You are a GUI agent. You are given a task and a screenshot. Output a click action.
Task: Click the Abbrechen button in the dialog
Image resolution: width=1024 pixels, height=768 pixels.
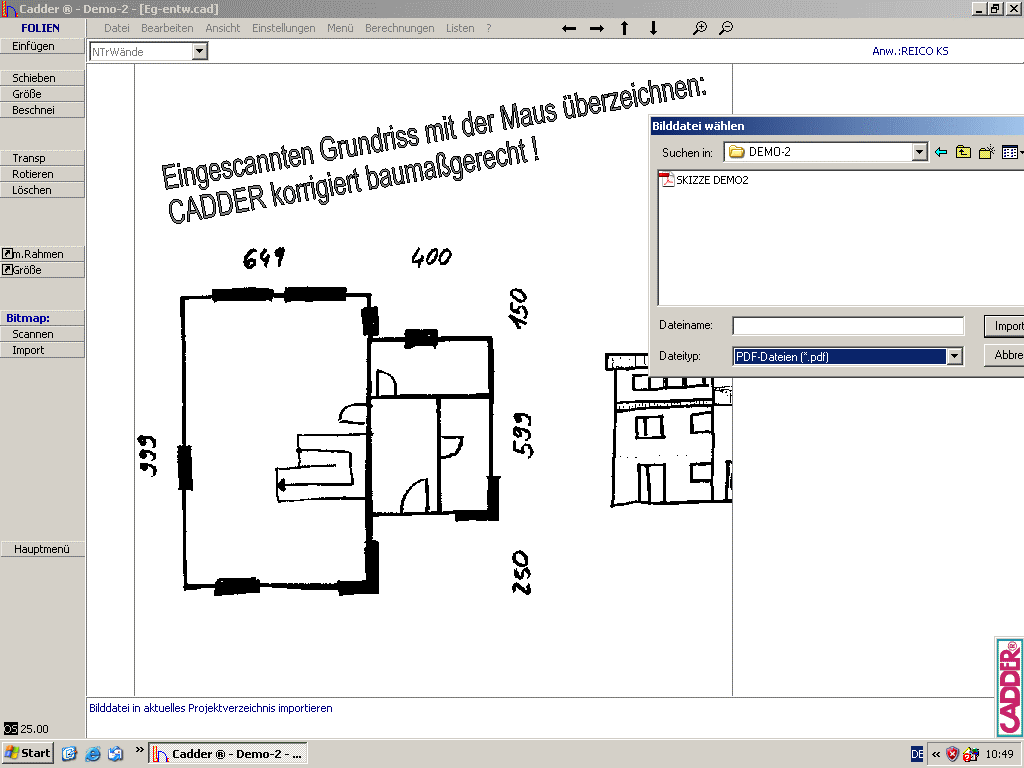pos(1004,355)
